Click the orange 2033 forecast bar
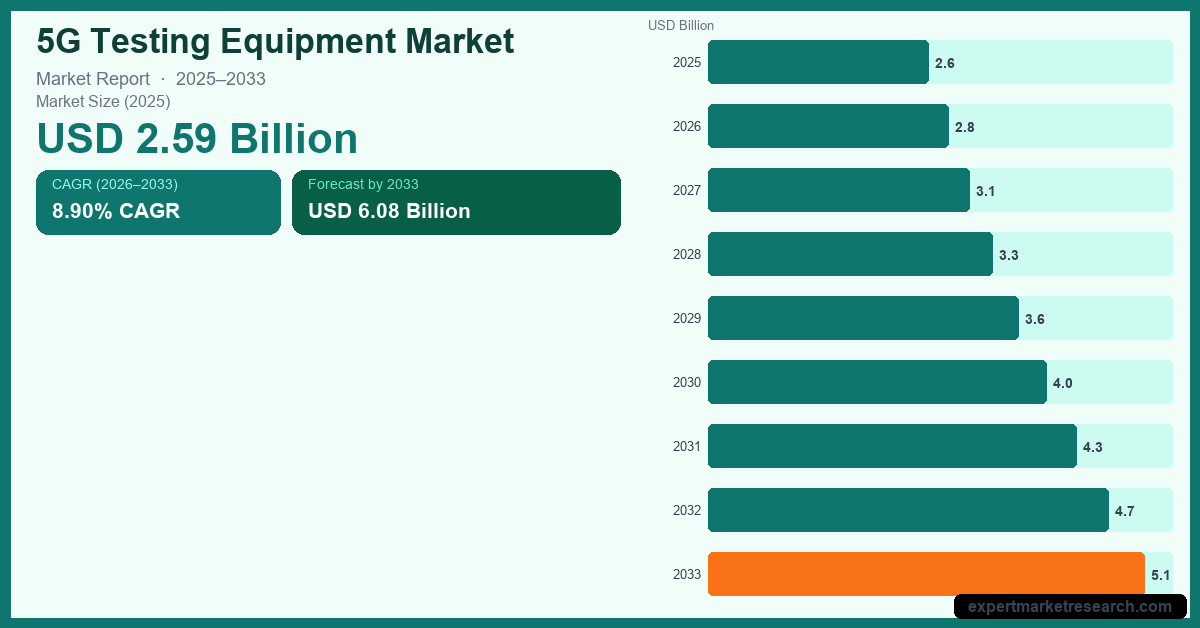The width and height of the screenshot is (1200, 628). click(926, 574)
